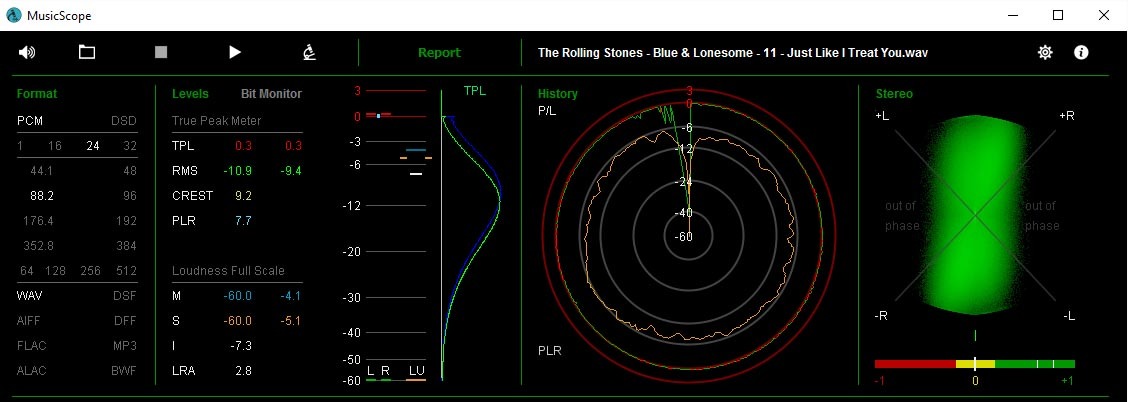Open a file with the folder icon
The width and height of the screenshot is (1128, 402).
(87, 53)
